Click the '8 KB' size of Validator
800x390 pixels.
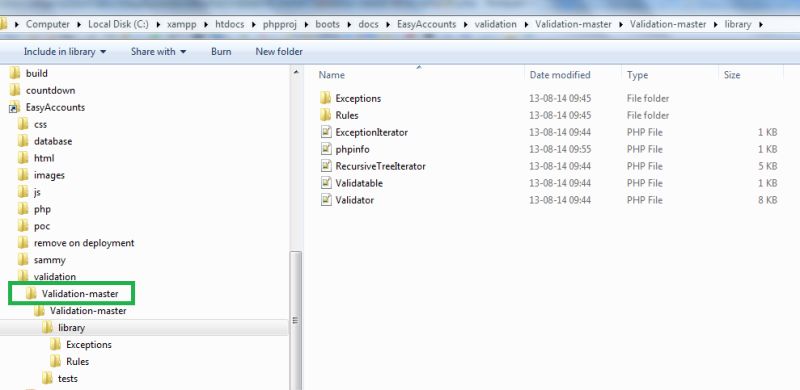[767, 200]
